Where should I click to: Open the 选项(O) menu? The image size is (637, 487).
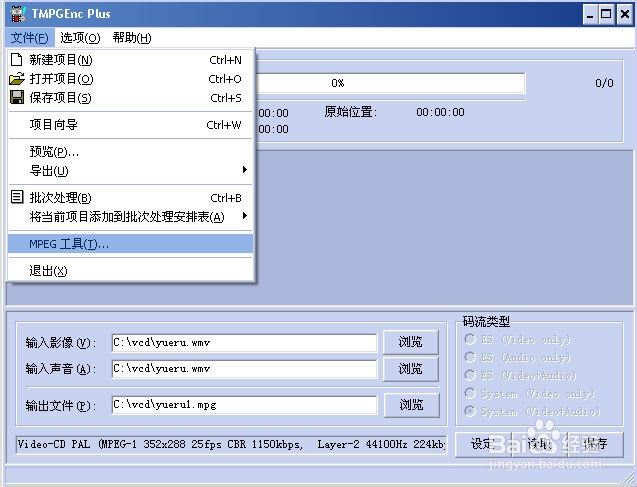click(80, 38)
